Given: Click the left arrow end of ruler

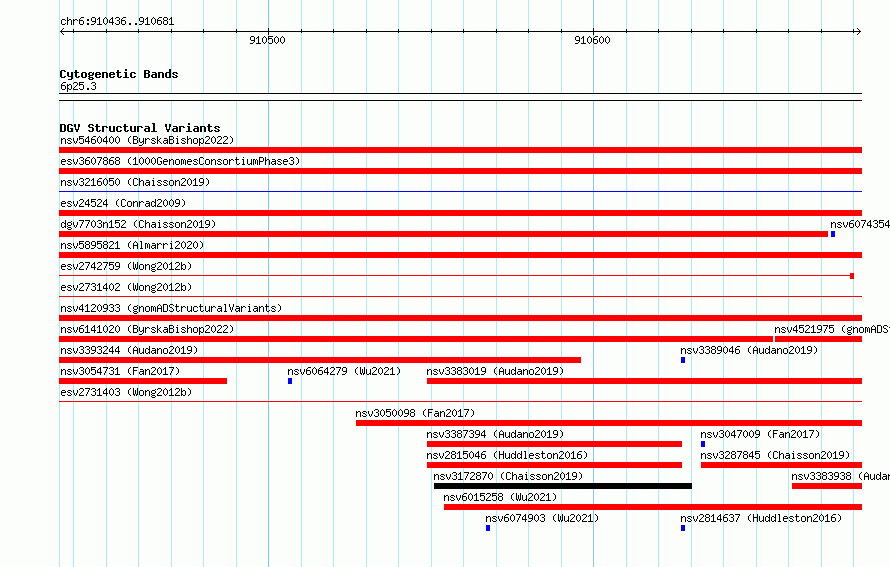Looking at the screenshot, I should pos(63,31).
